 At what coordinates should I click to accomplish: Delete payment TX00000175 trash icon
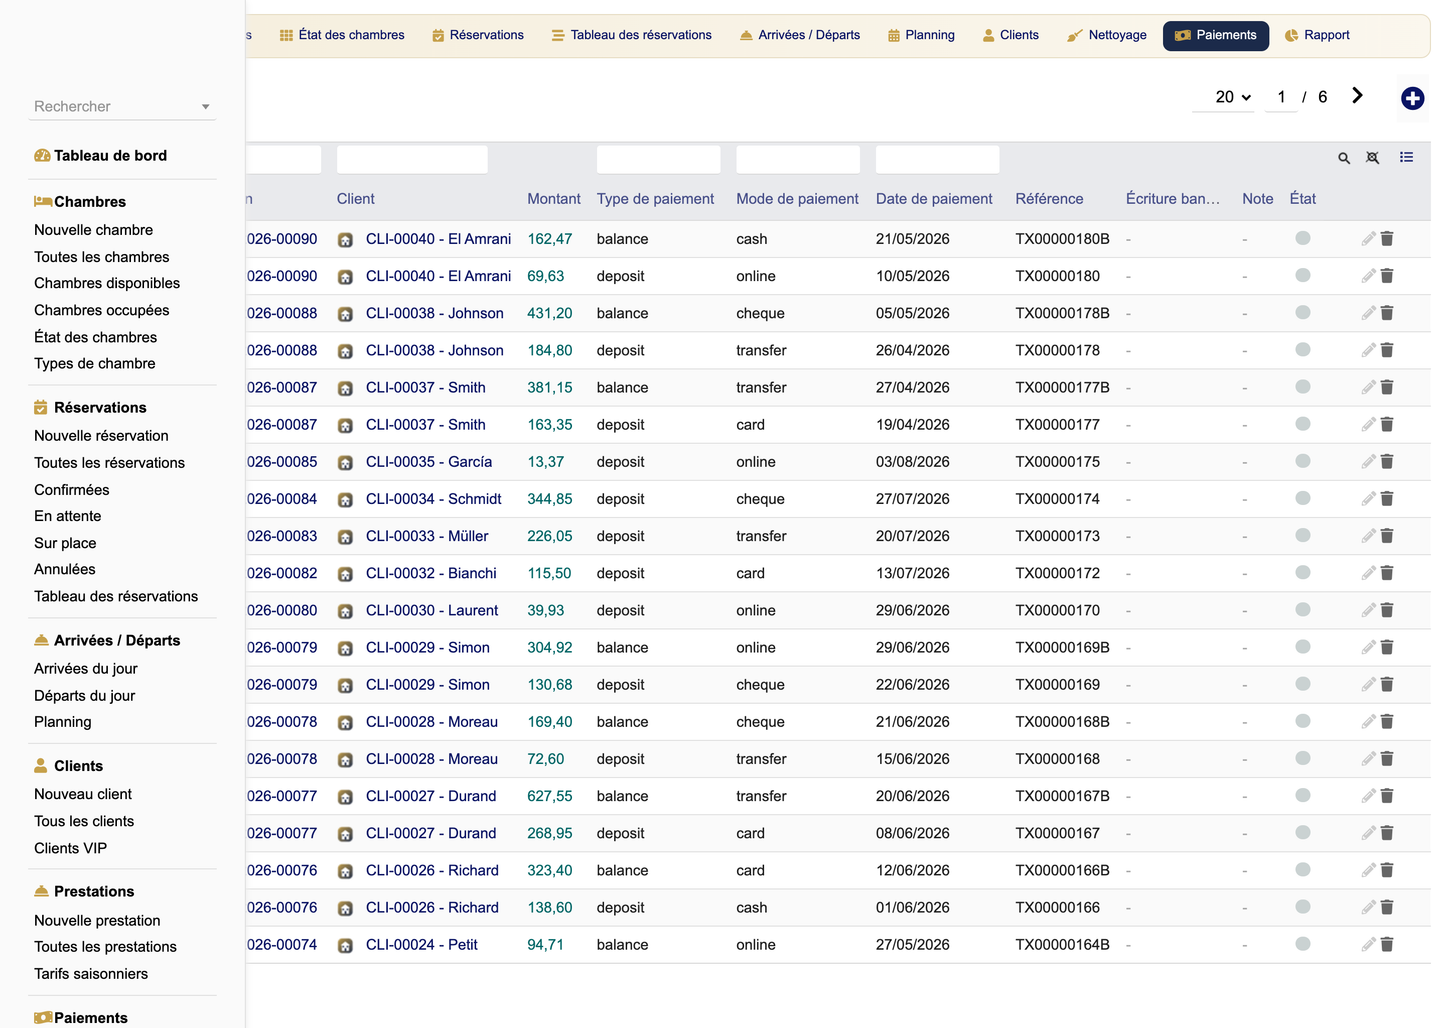[1387, 462]
